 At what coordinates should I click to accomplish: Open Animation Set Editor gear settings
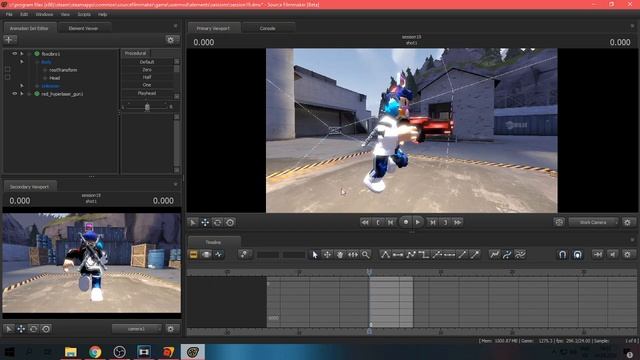tap(171, 40)
